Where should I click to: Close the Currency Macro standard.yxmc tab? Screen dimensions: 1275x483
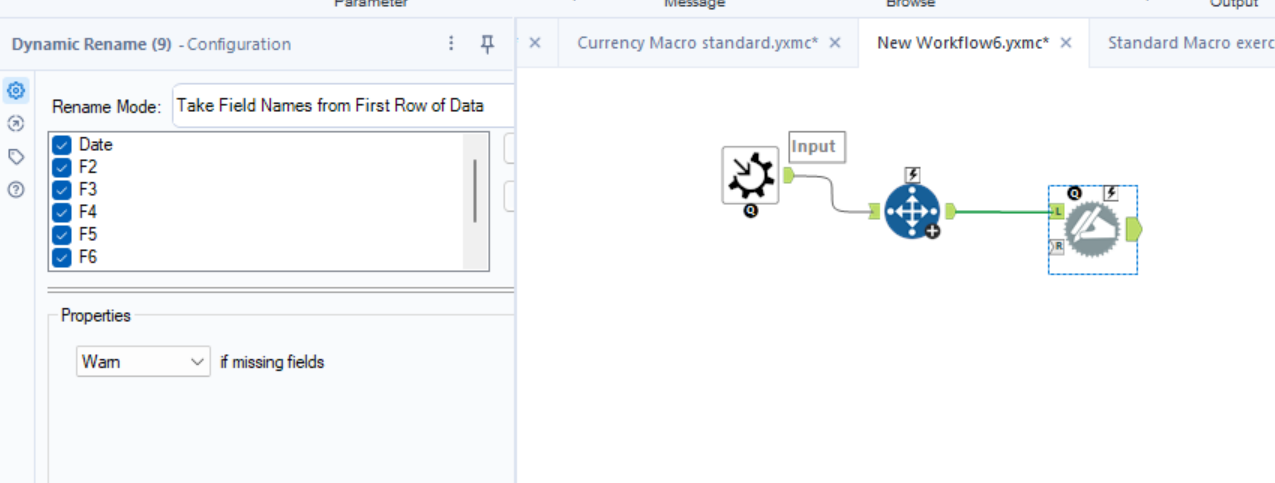(835, 43)
